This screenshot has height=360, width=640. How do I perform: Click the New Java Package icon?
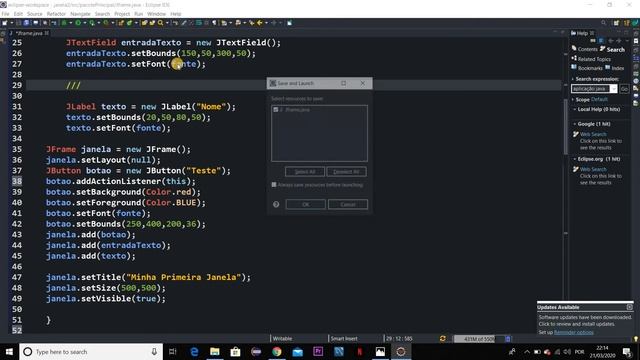pyautogui.click(x=121, y=23)
